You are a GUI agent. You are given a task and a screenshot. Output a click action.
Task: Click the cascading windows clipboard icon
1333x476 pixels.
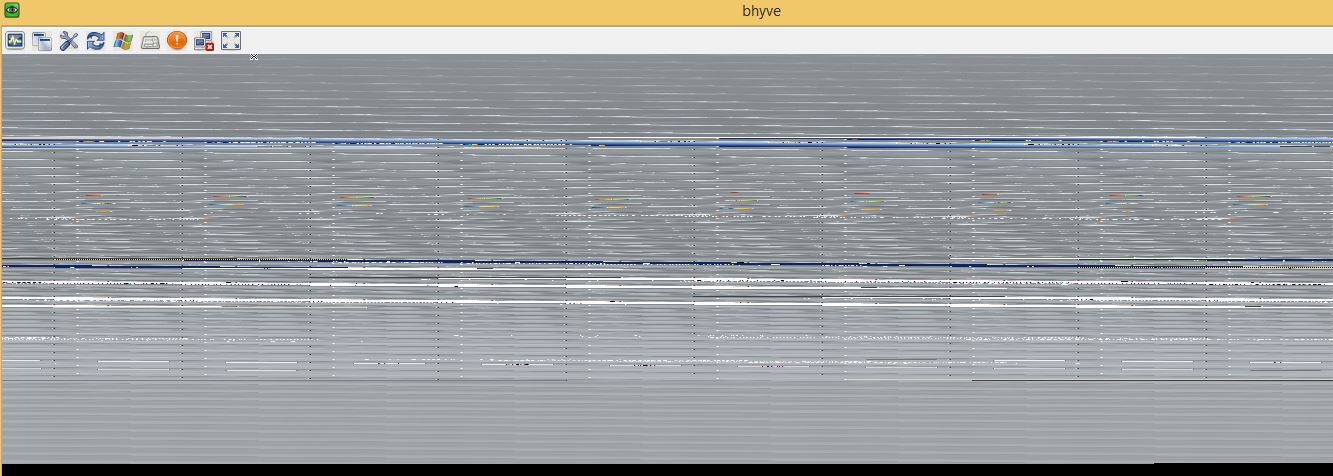coord(42,41)
